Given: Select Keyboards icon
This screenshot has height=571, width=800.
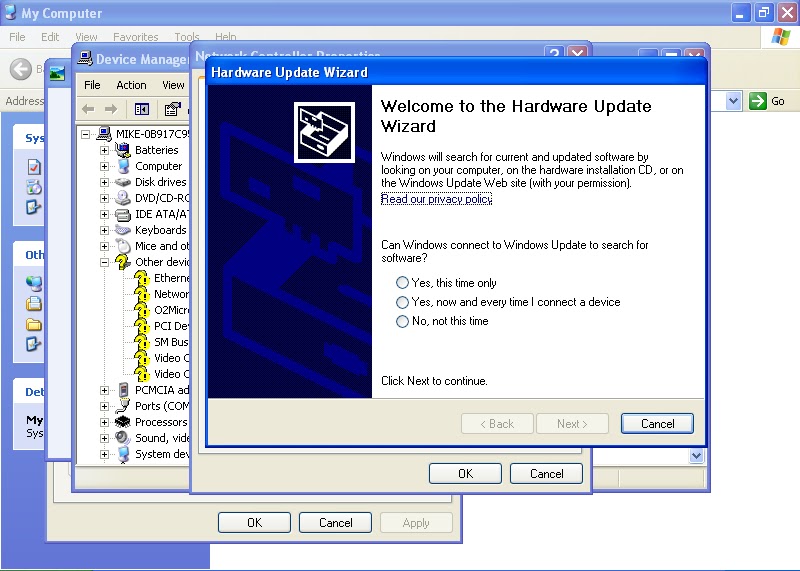Looking at the screenshot, I should (122, 230).
